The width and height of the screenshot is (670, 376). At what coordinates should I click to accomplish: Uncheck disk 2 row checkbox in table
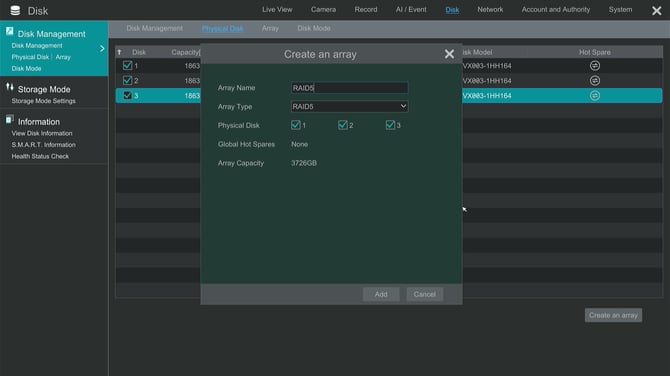click(x=127, y=80)
